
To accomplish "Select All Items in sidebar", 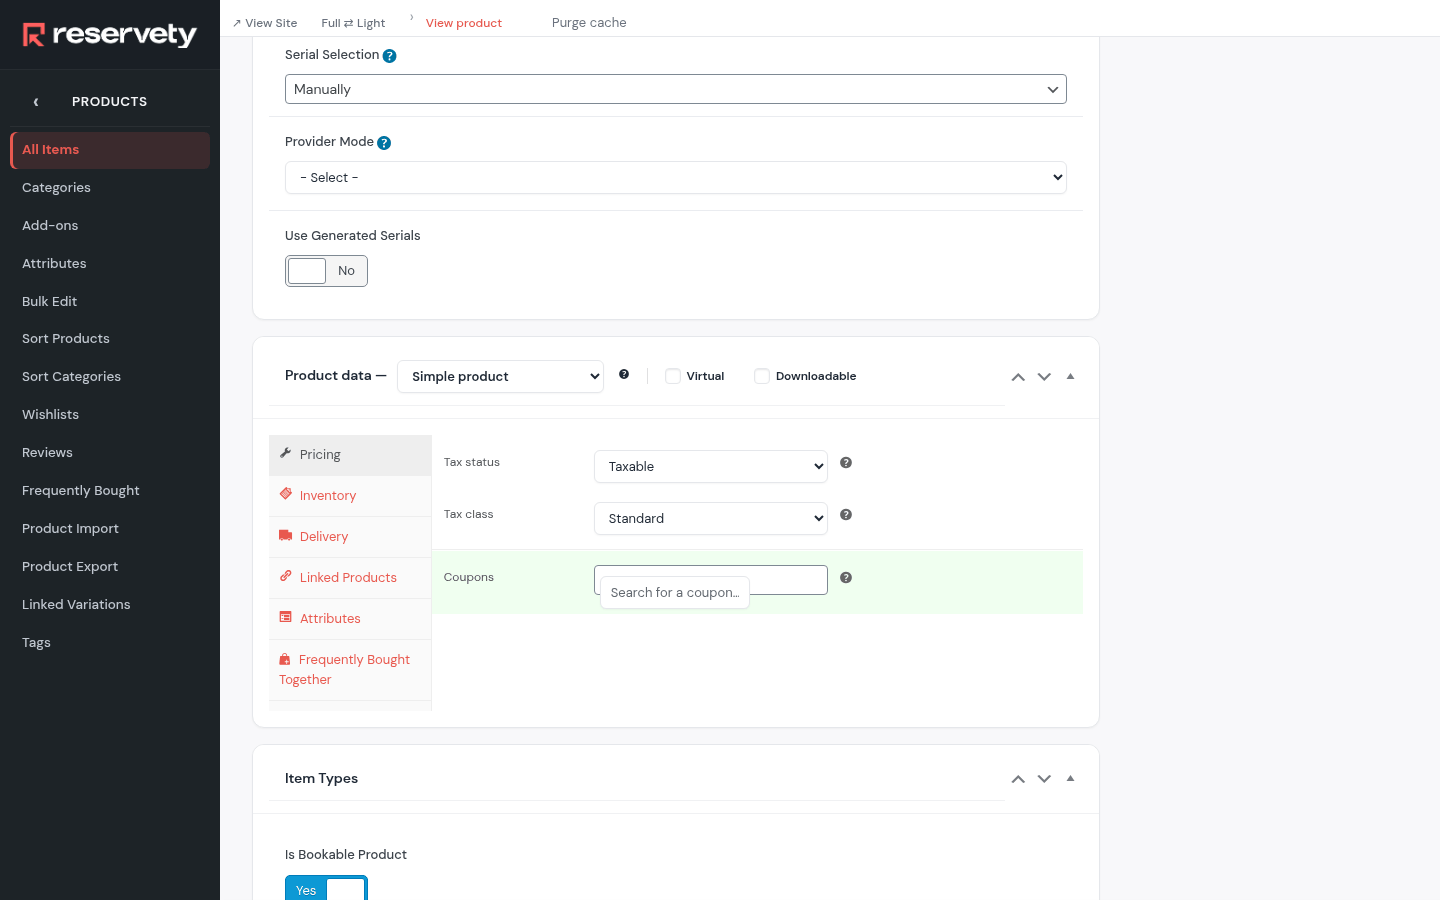I will pos(110,150).
